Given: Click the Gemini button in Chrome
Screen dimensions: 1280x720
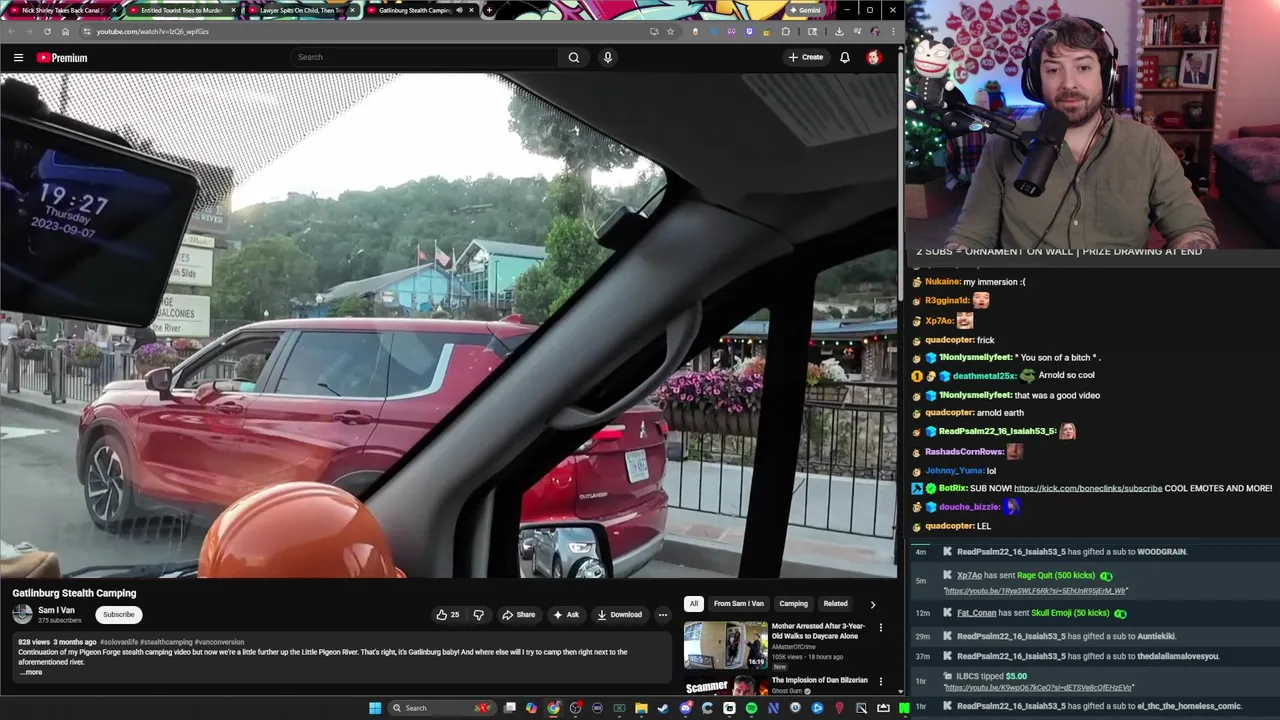Looking at the screenshot, I should pos(805,10).
